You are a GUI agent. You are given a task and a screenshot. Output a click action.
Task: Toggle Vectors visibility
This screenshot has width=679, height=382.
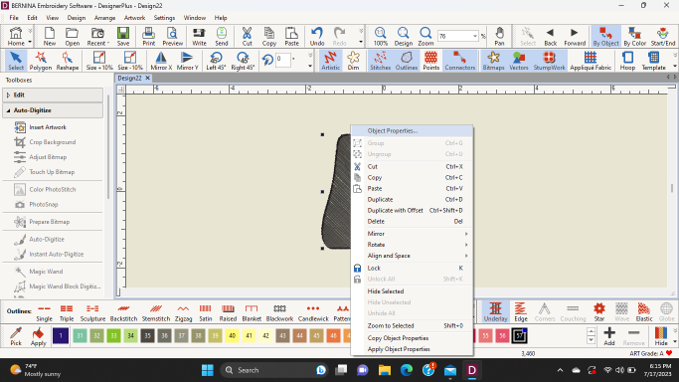pos(519,61)
